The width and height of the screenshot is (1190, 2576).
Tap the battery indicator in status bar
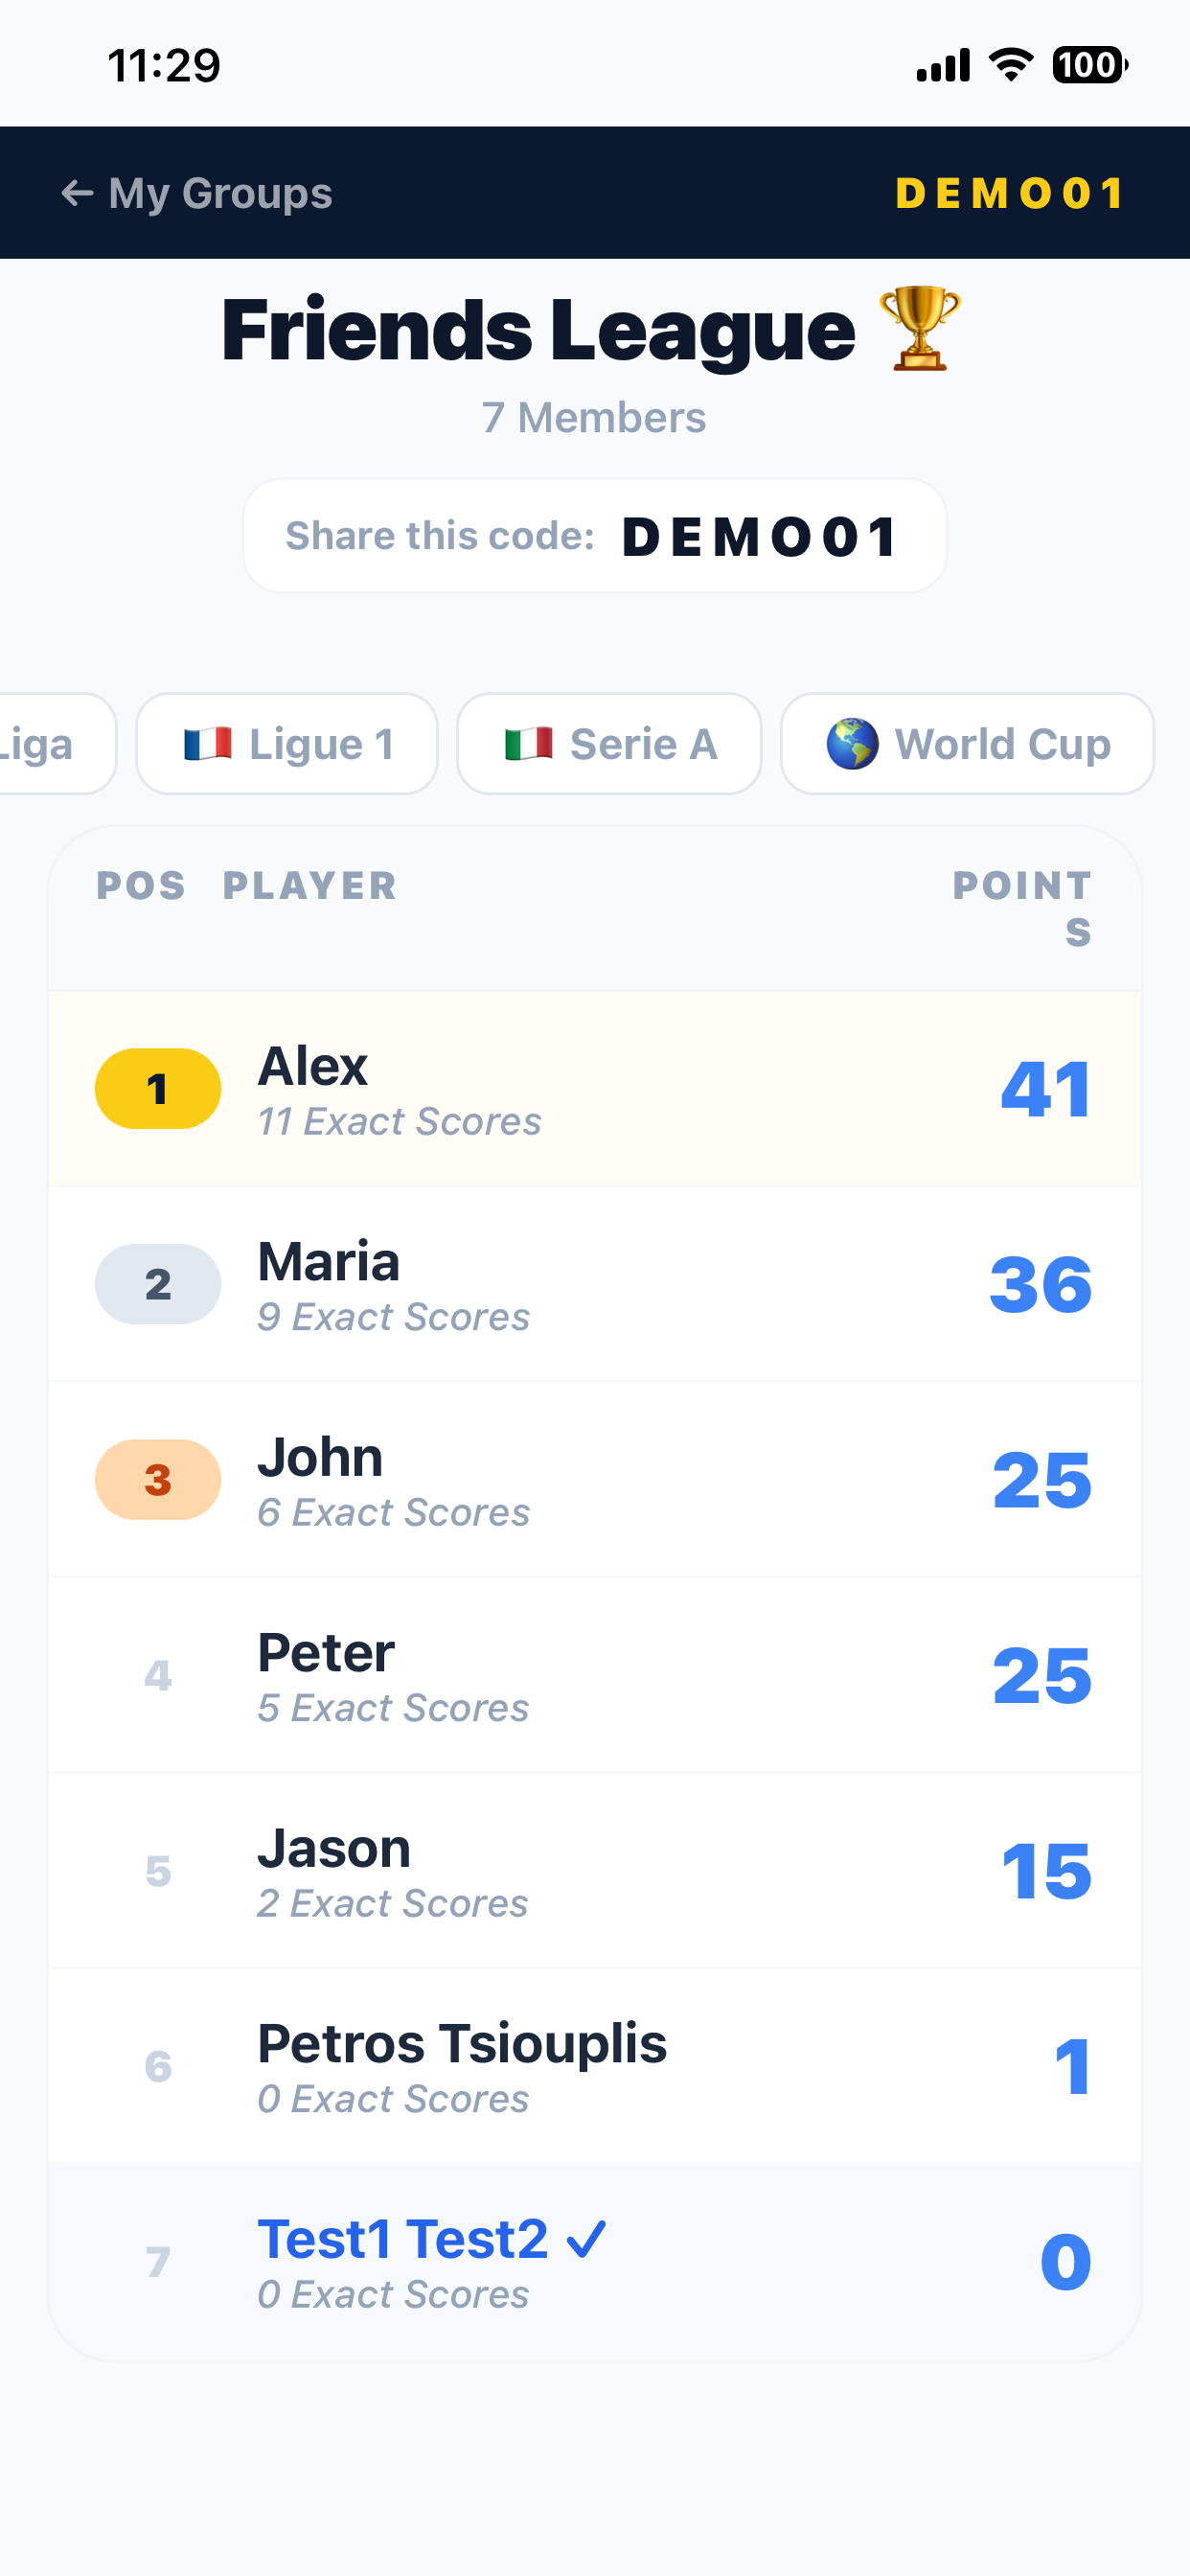(x=1090, y=65)
